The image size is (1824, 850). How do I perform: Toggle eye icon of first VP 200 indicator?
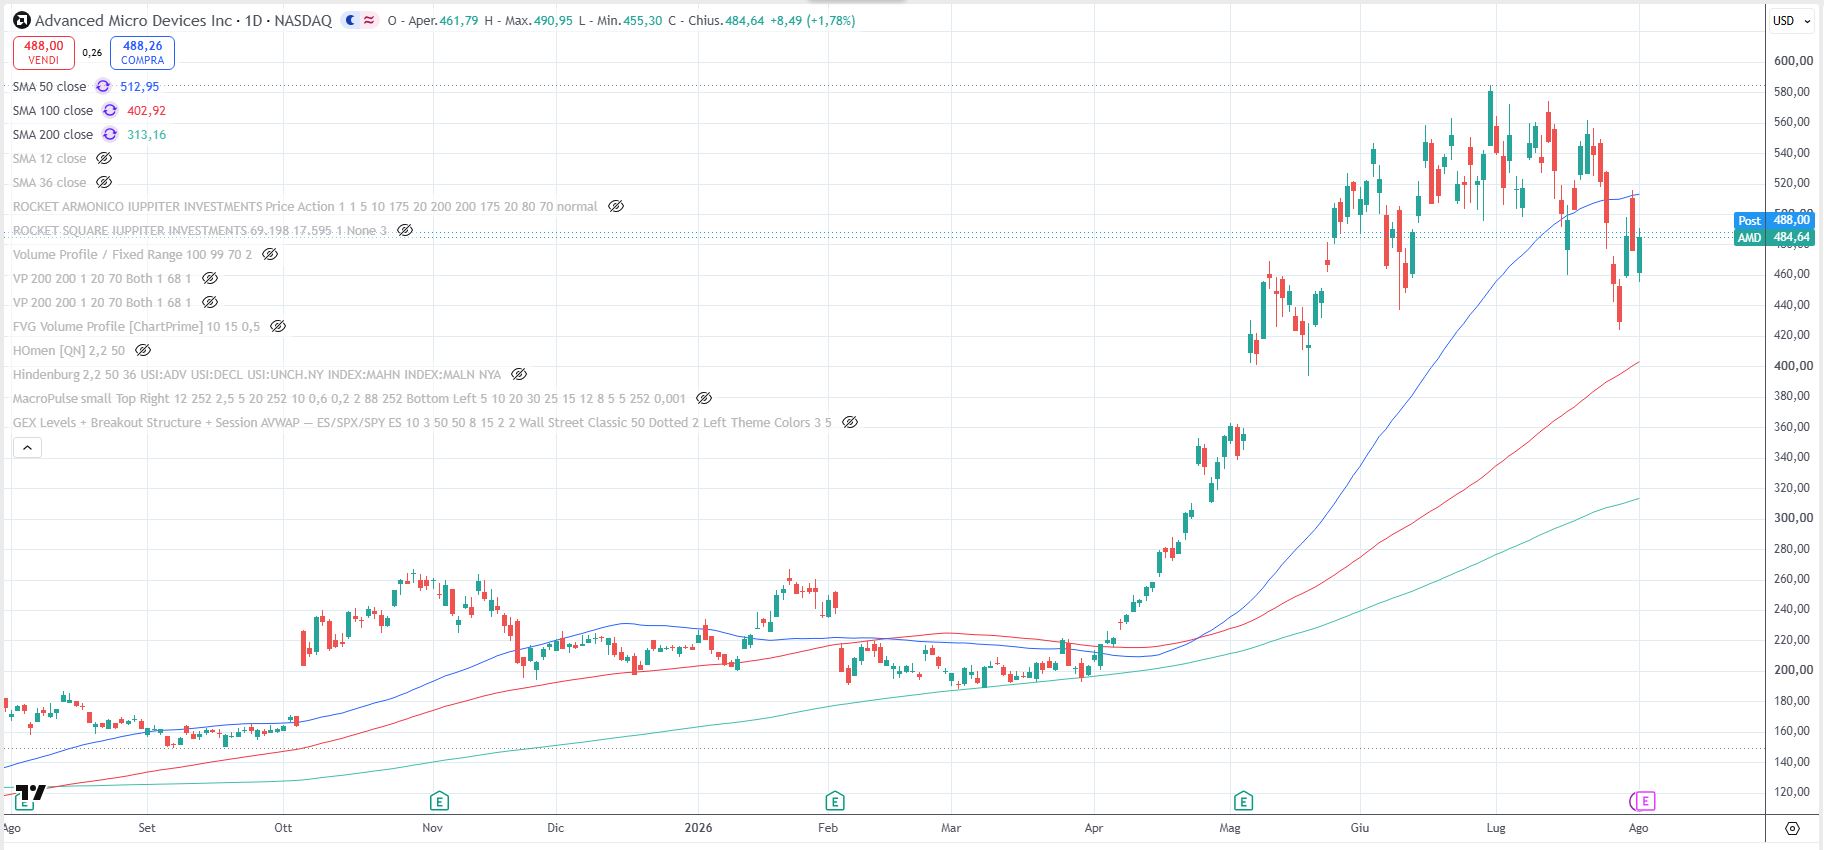210,279
